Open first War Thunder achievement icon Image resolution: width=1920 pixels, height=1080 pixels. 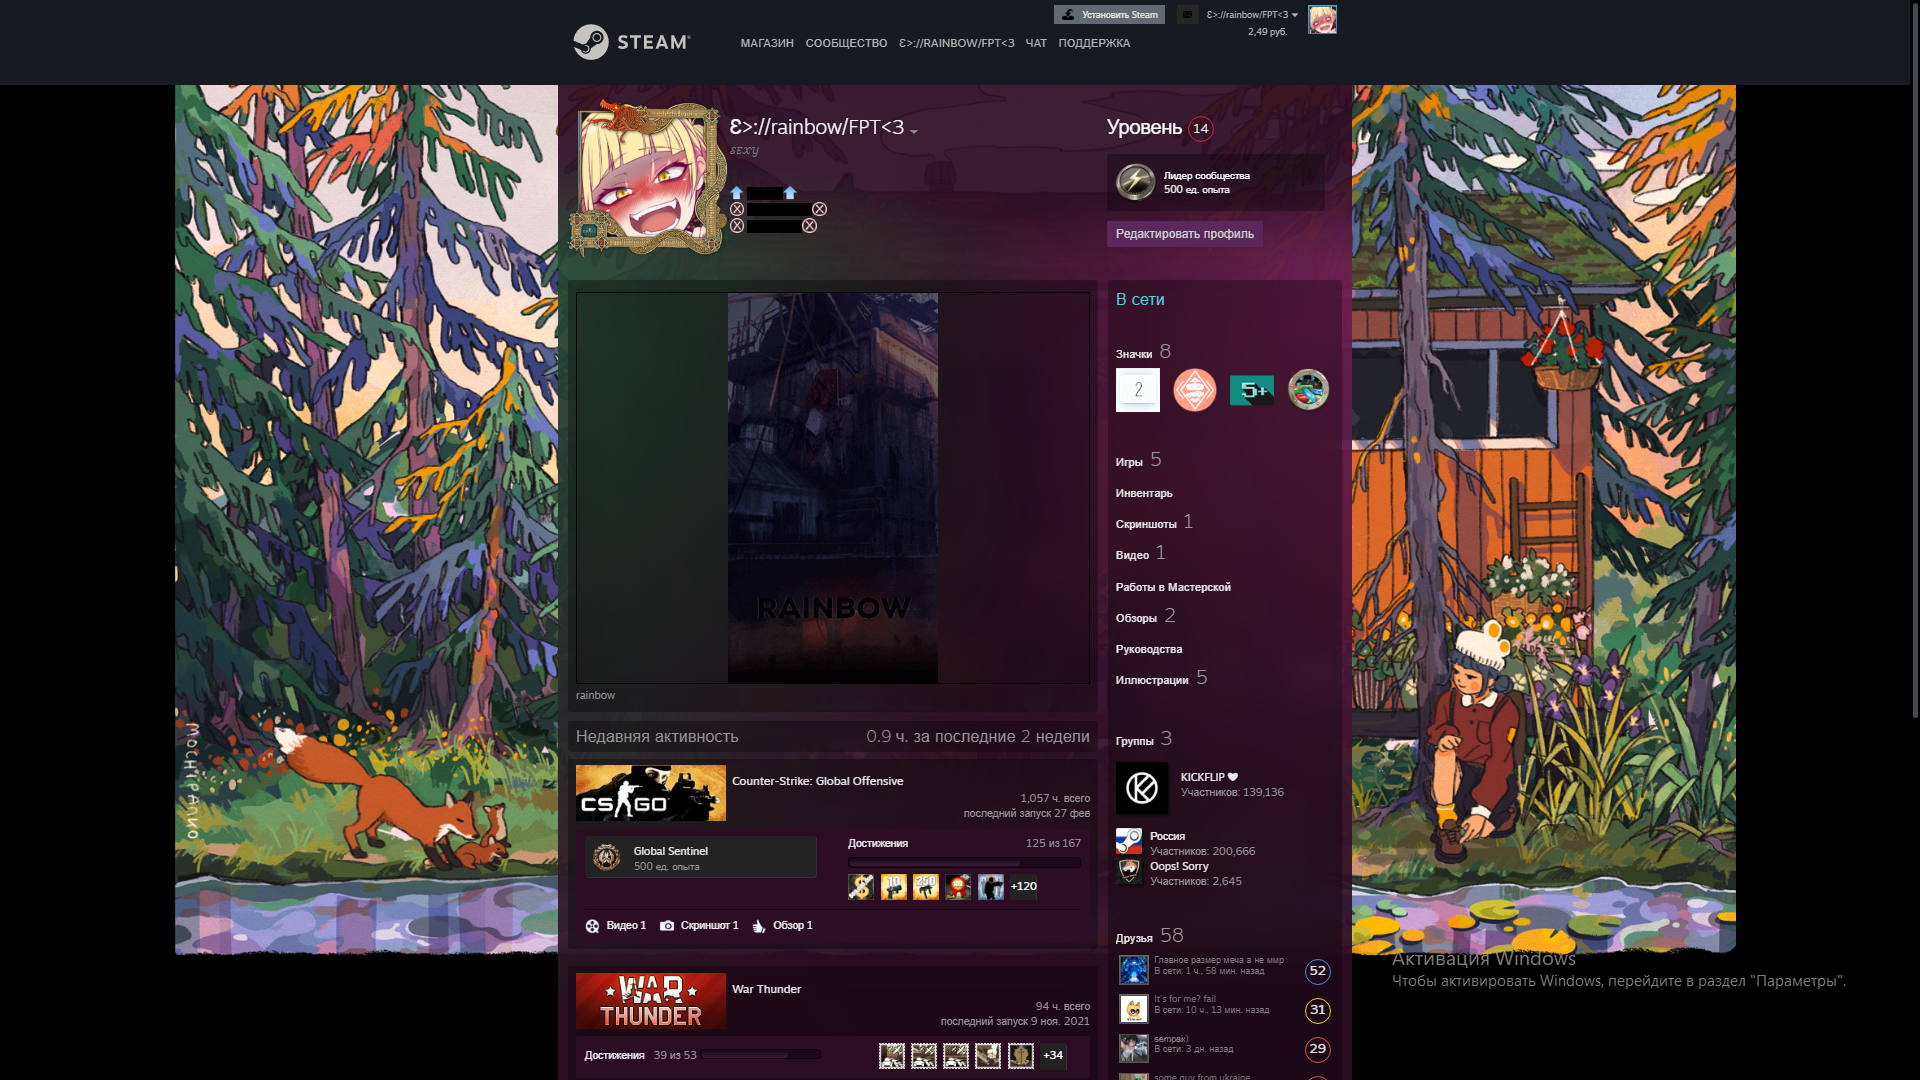pyautogui.click(x=892, y=1056)
